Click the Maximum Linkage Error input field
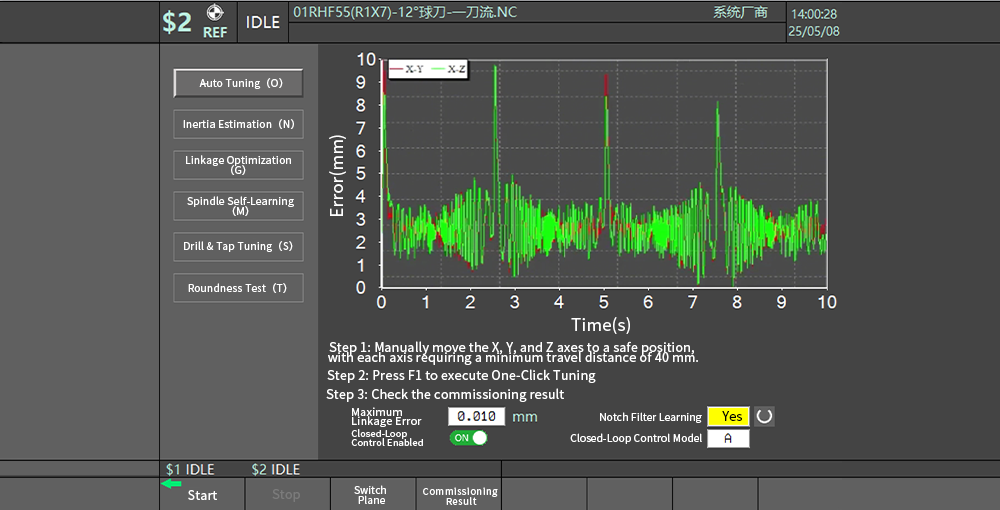This screenshot has height=510, width=1000. (x=475, y=416)
